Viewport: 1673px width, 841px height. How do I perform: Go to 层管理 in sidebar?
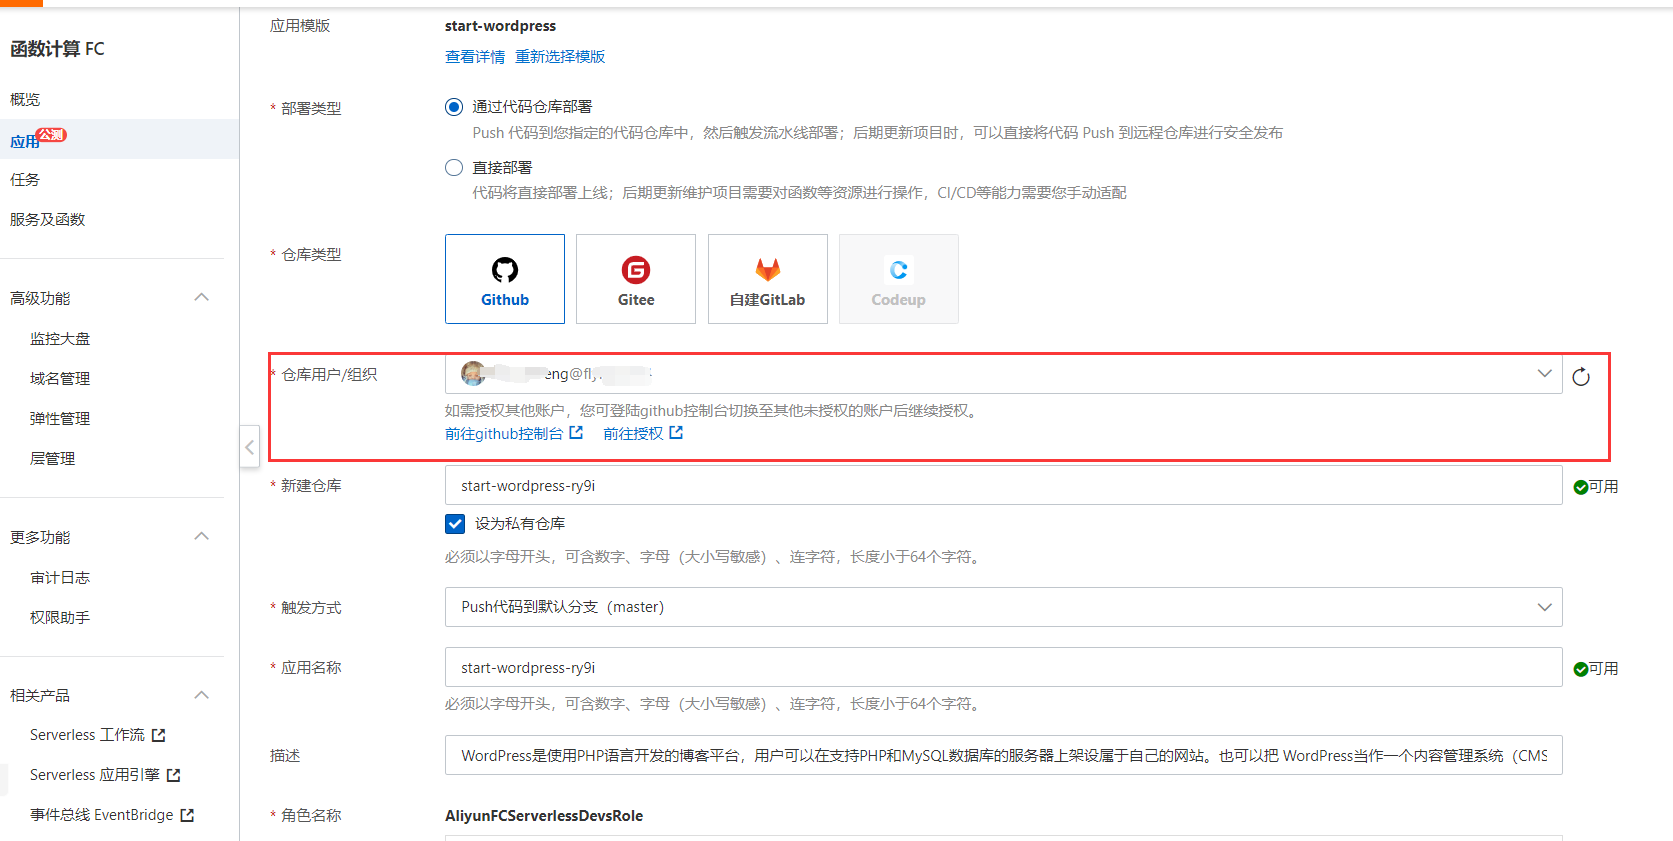[x=53, y=459]
